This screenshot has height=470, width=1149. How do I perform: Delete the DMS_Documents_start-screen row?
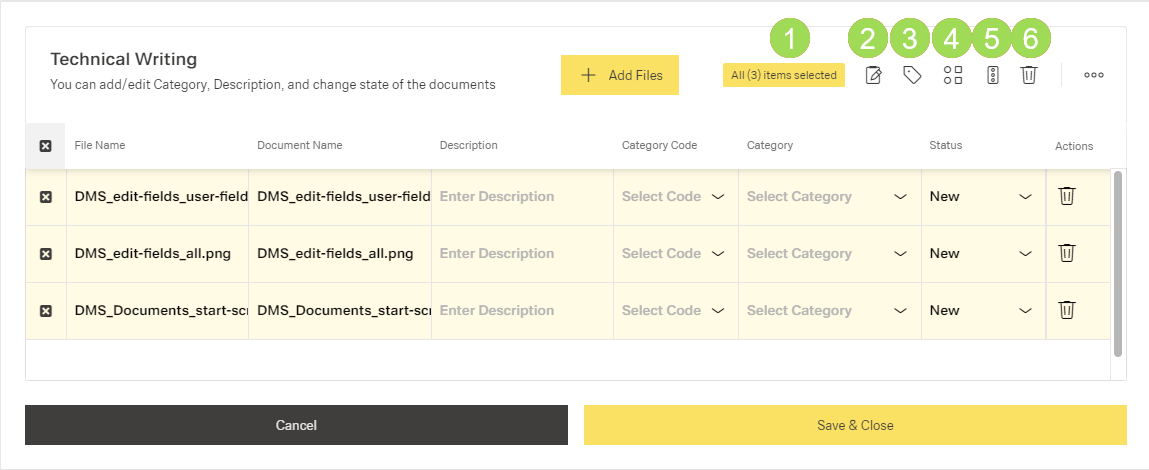tap(1067, 310)
